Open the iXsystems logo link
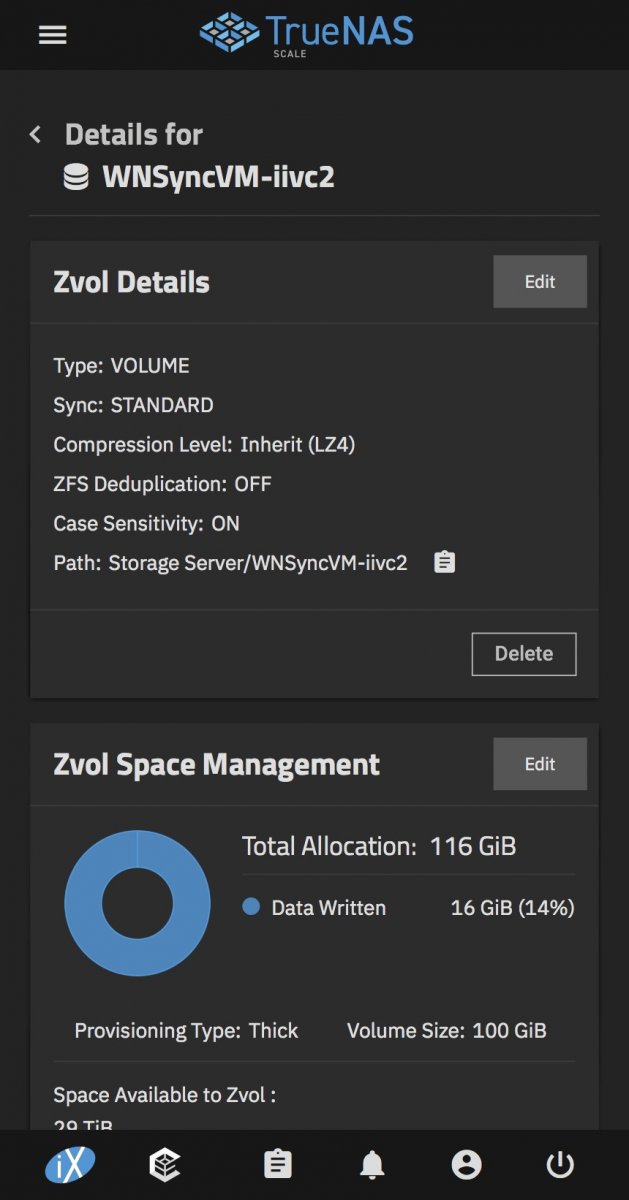The width and height of the screenshot is (629, 1200). (70, 1164)
